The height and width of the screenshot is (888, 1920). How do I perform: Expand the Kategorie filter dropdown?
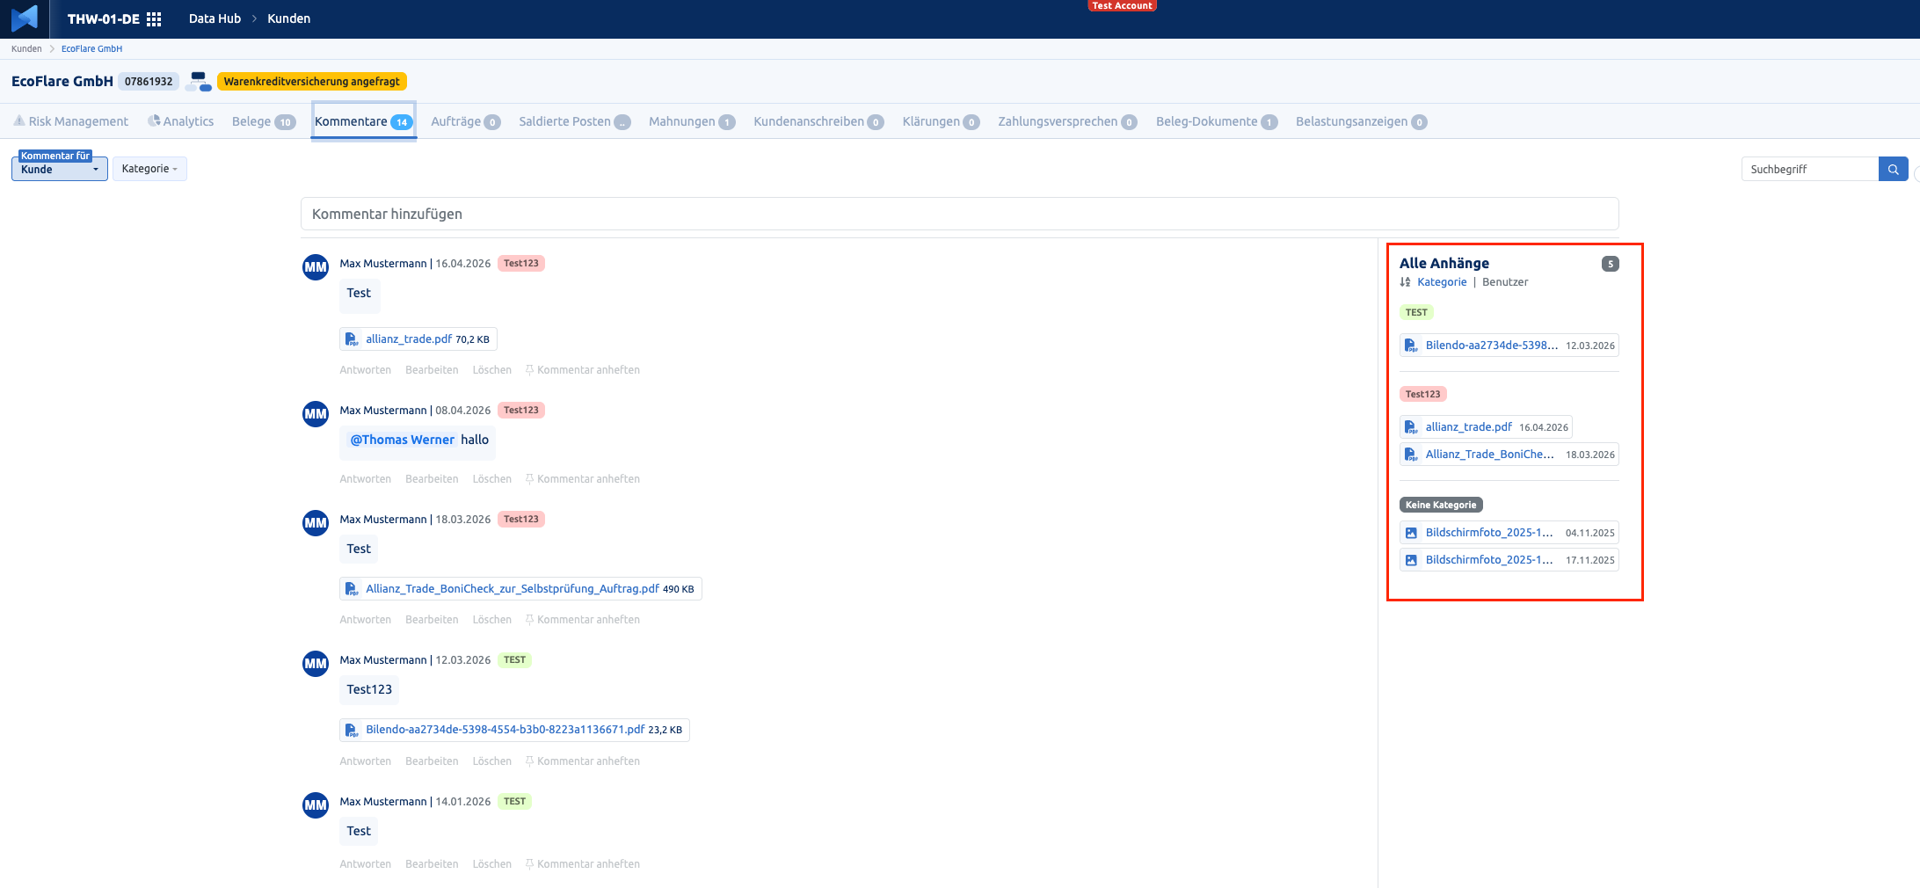(150, 169)
